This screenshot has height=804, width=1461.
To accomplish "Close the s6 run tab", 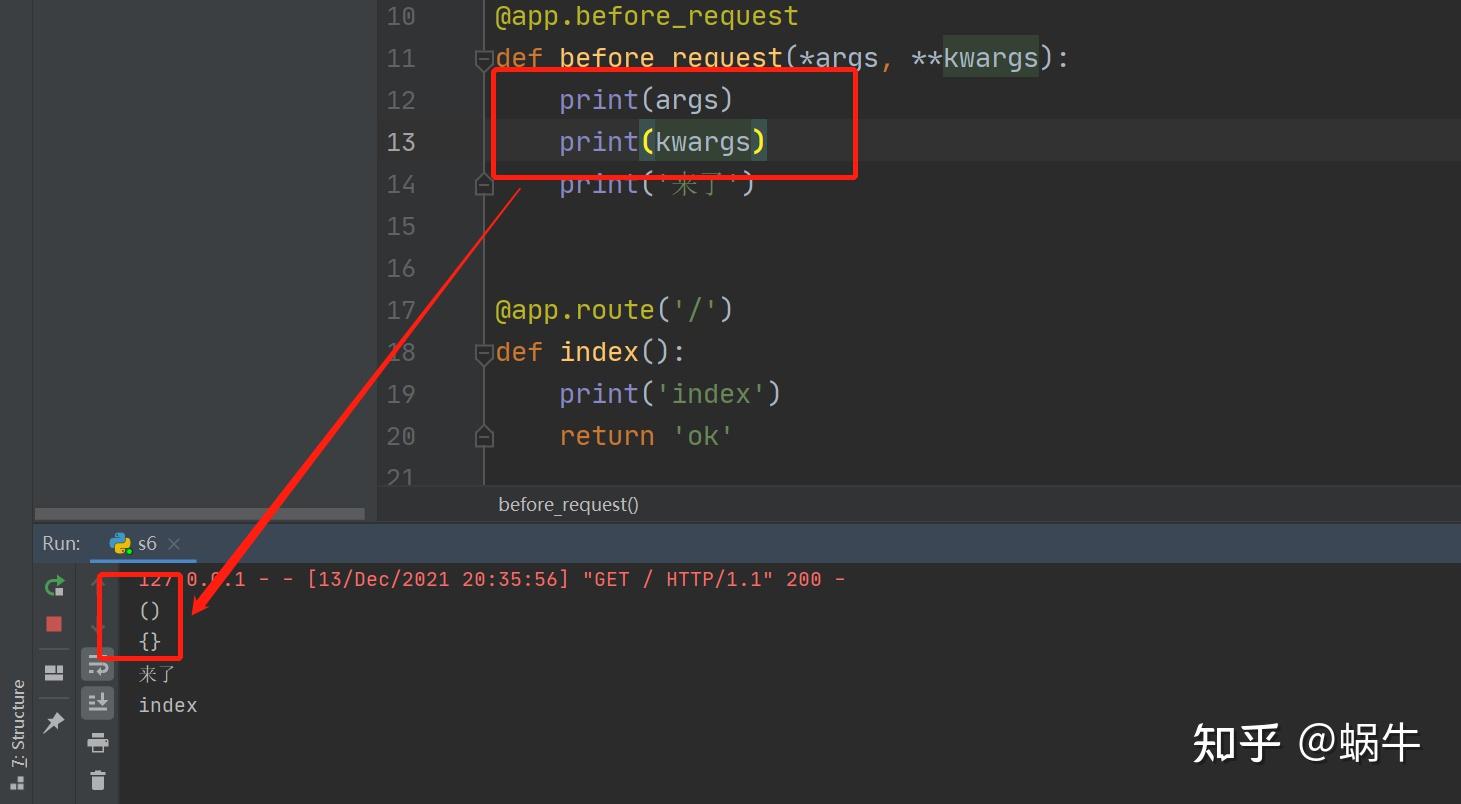I will (174, 544).
